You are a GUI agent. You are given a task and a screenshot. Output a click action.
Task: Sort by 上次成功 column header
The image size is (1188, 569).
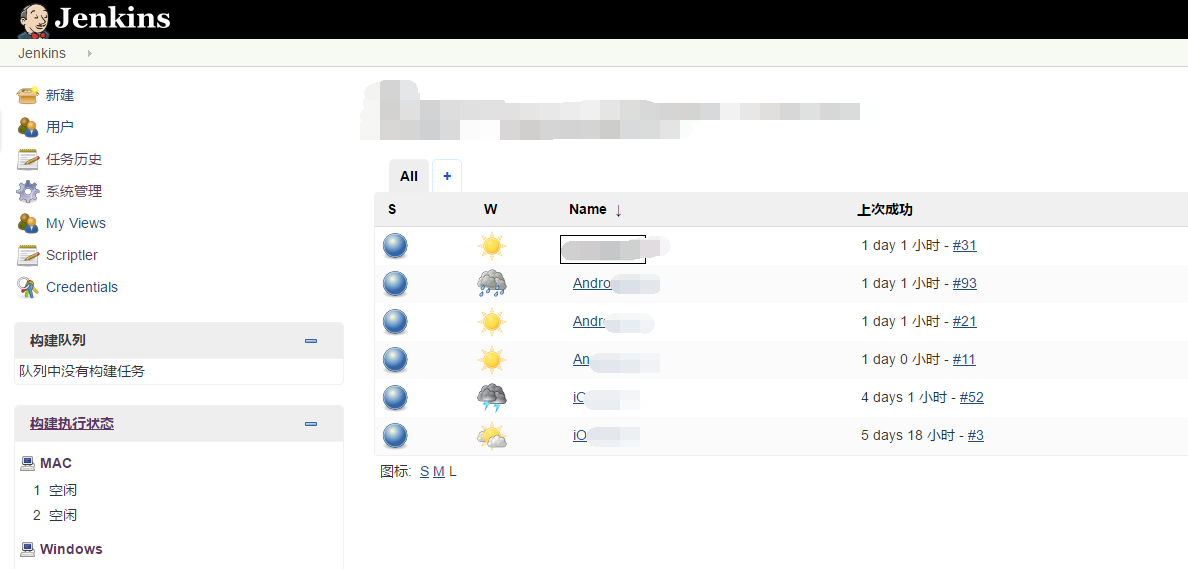coord(884,210)
